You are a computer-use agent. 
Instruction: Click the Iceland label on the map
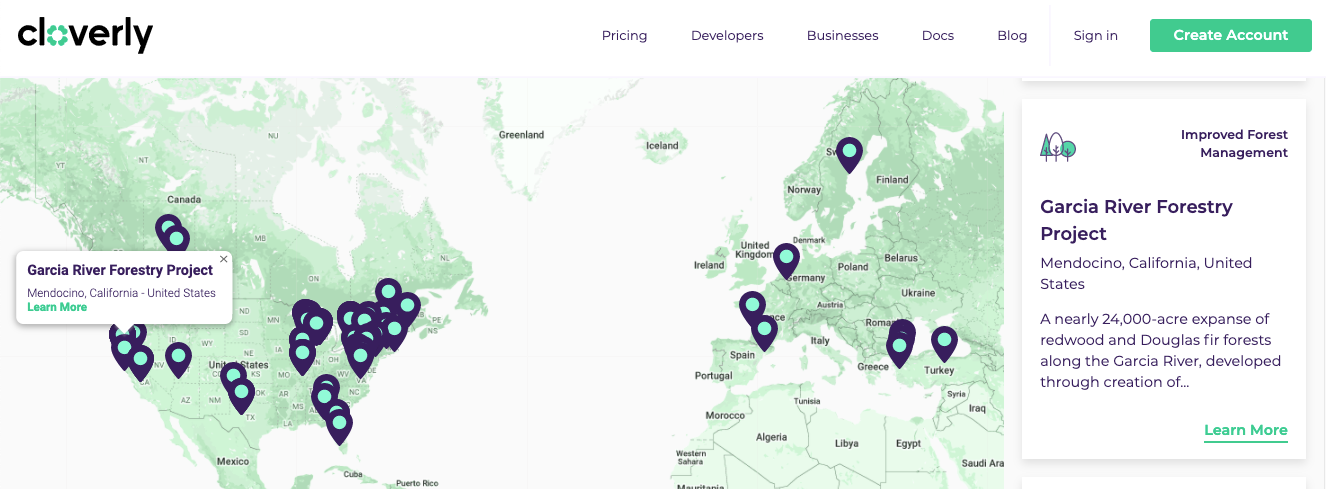point(662,146)
